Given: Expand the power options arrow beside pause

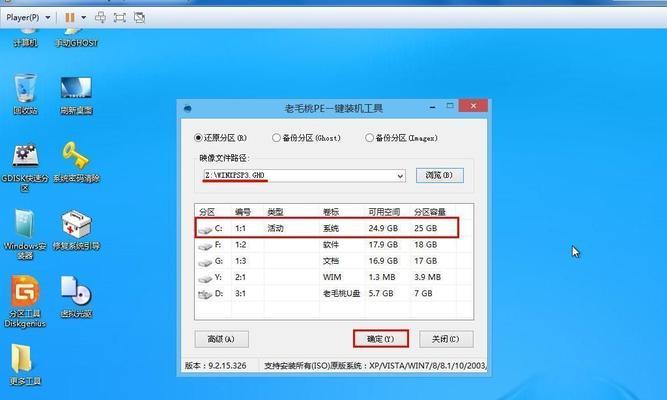Looking at the screenshot, I should (x=84, y=17).
